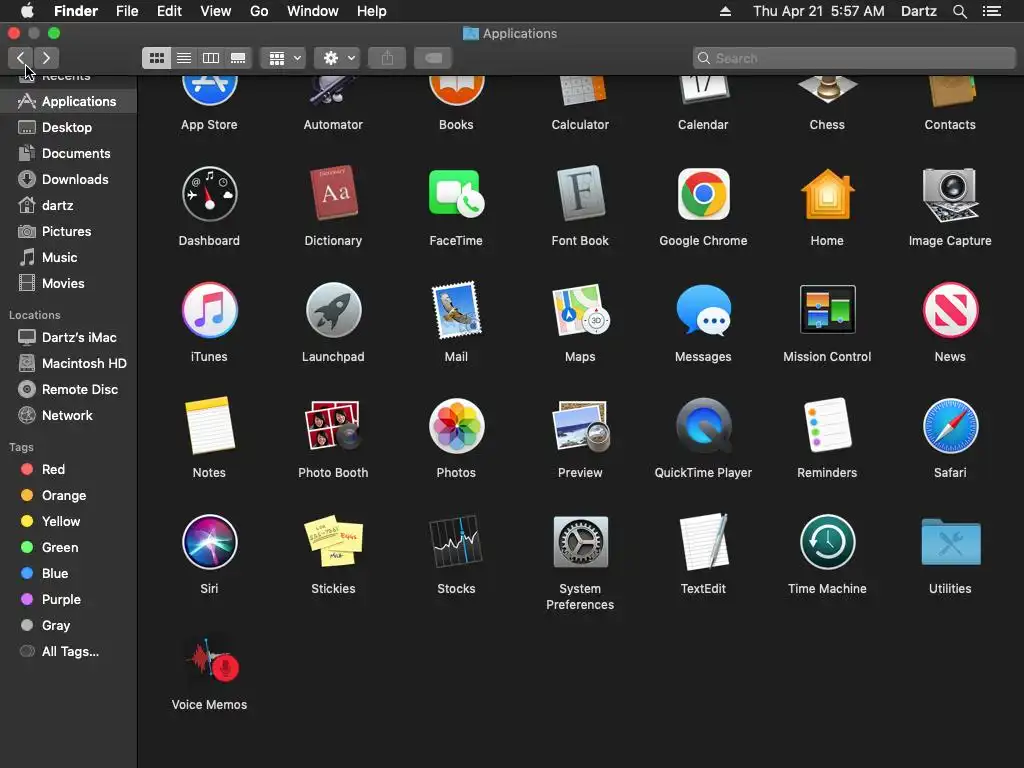The height and width of the screenshot is (768, 1024).
Task: Open the Edit menu
Action: (x=169, y=11)
